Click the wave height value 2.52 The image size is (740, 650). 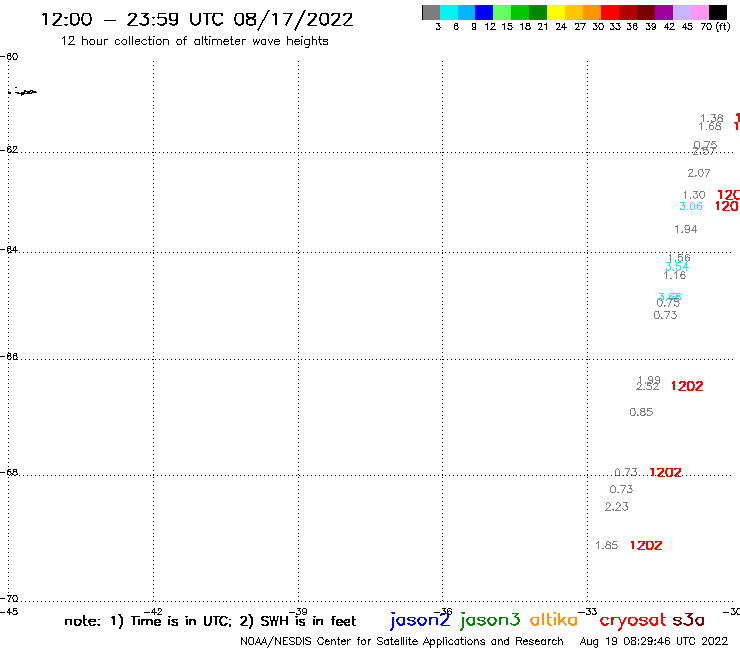(648, 387)
